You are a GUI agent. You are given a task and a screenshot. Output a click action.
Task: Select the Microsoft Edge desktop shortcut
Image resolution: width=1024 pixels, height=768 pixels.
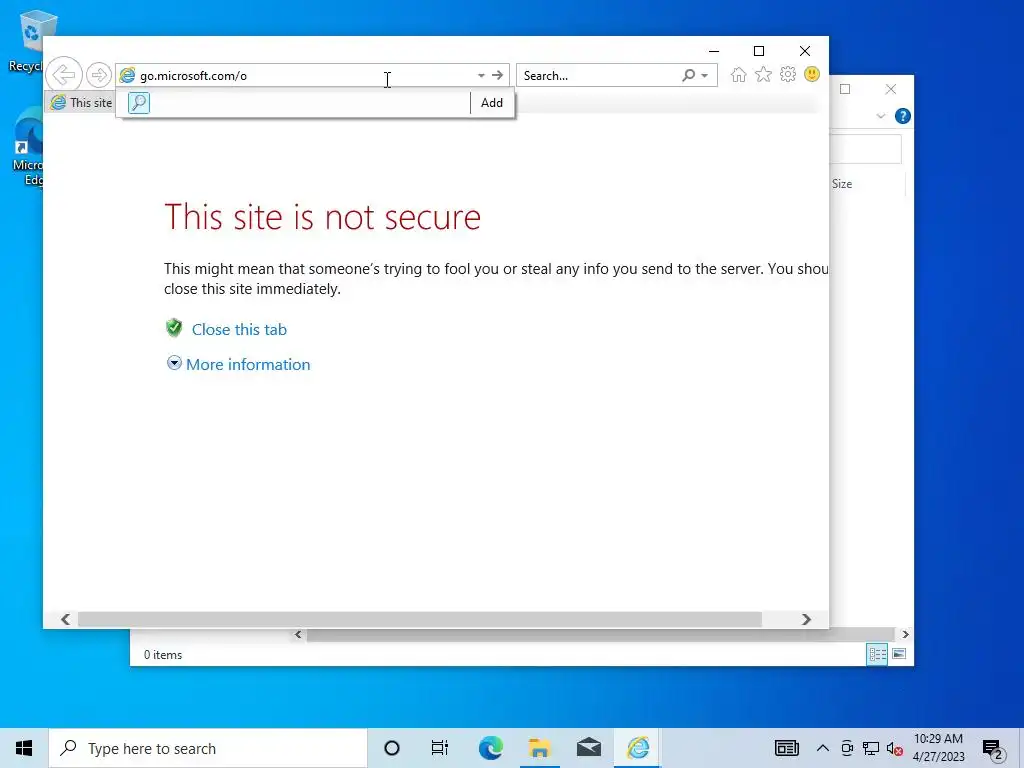click(x=27, y=148)
